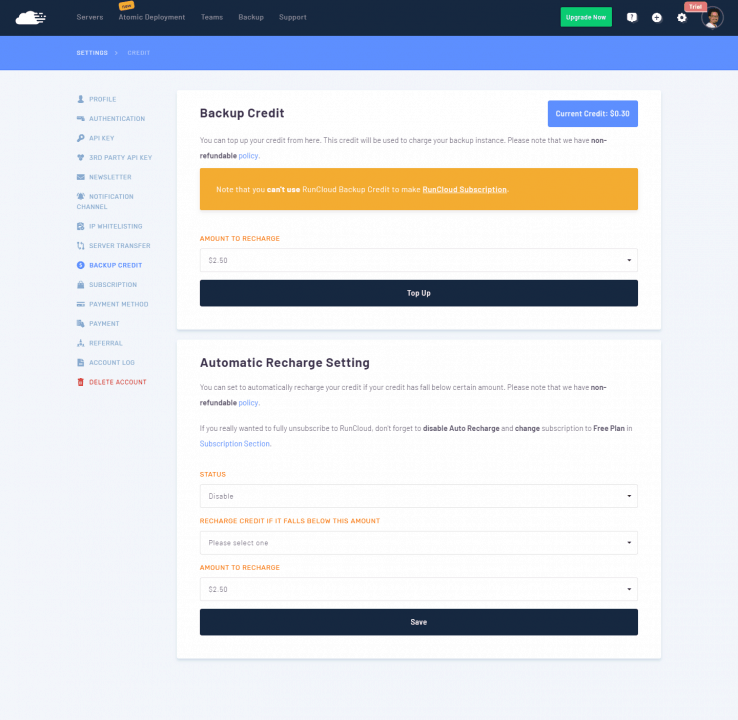Follow the Subscription Section link

pyautogui.click(x=235, y=443)
